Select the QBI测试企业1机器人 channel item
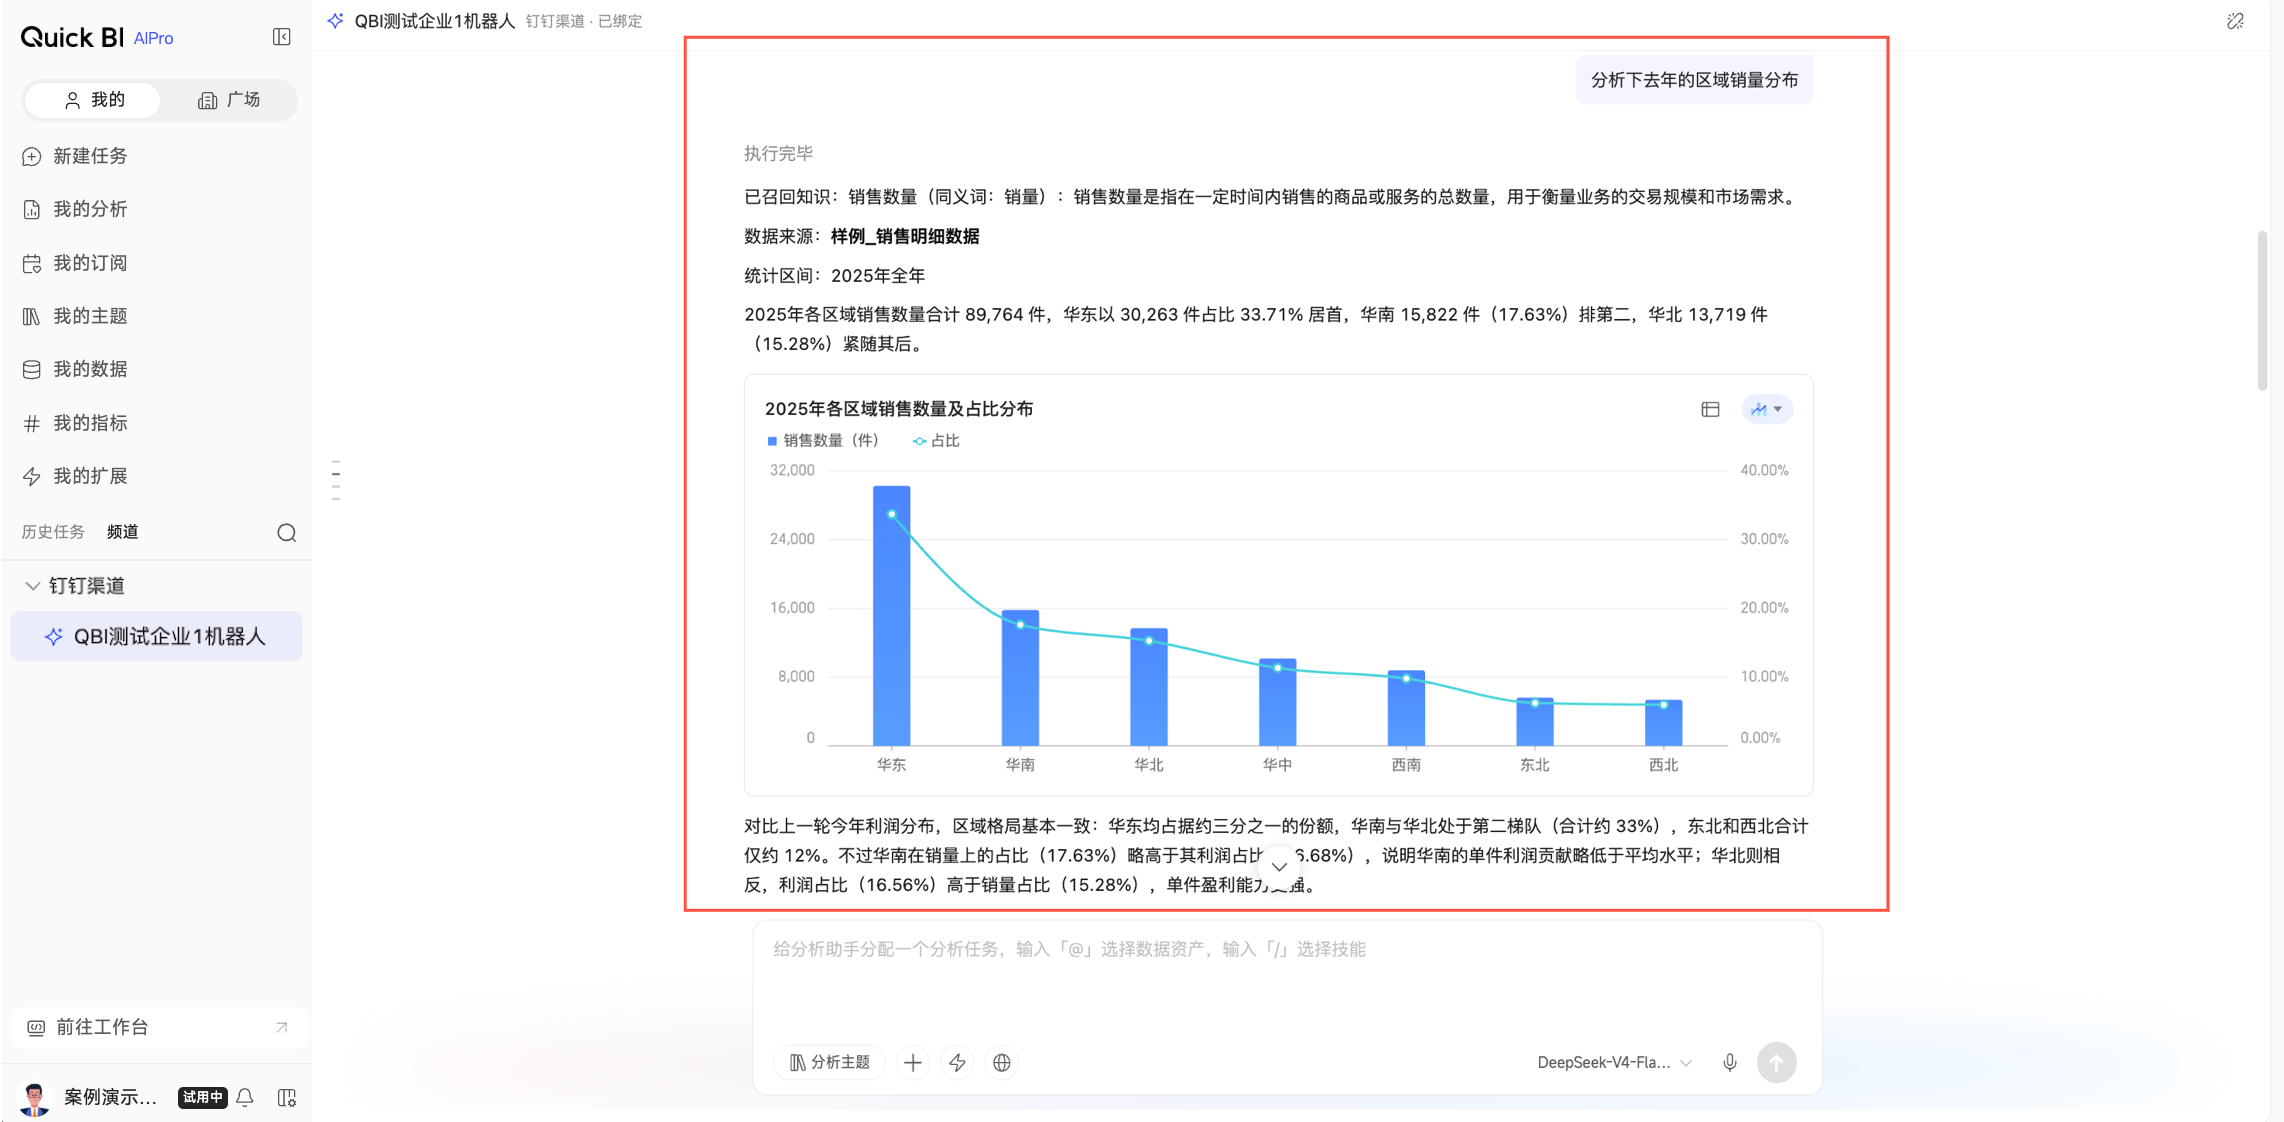Viewport: 2284px width, 1122px height. coord(156,637)
